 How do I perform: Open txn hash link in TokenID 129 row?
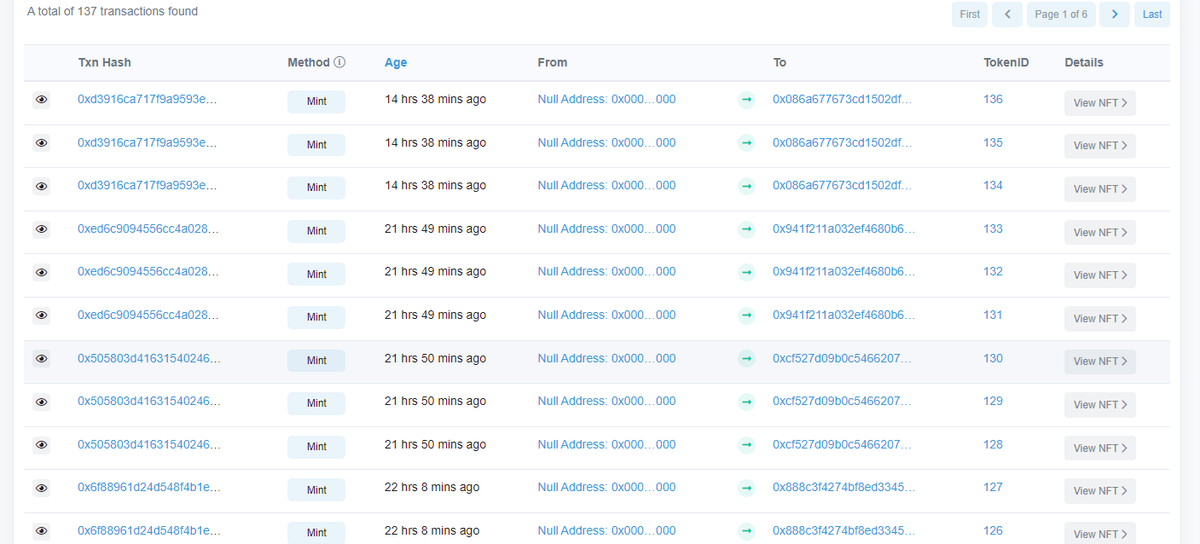tap(149, 401)
